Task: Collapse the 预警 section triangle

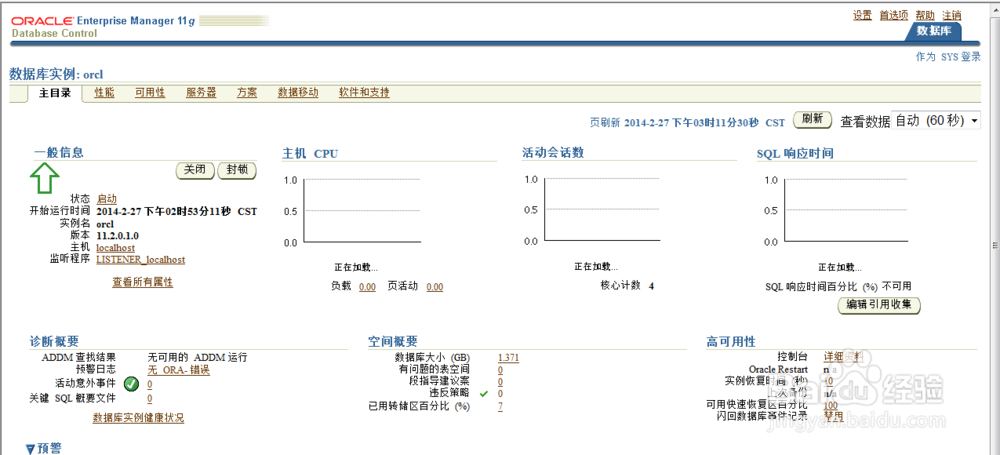Action: 30,449
